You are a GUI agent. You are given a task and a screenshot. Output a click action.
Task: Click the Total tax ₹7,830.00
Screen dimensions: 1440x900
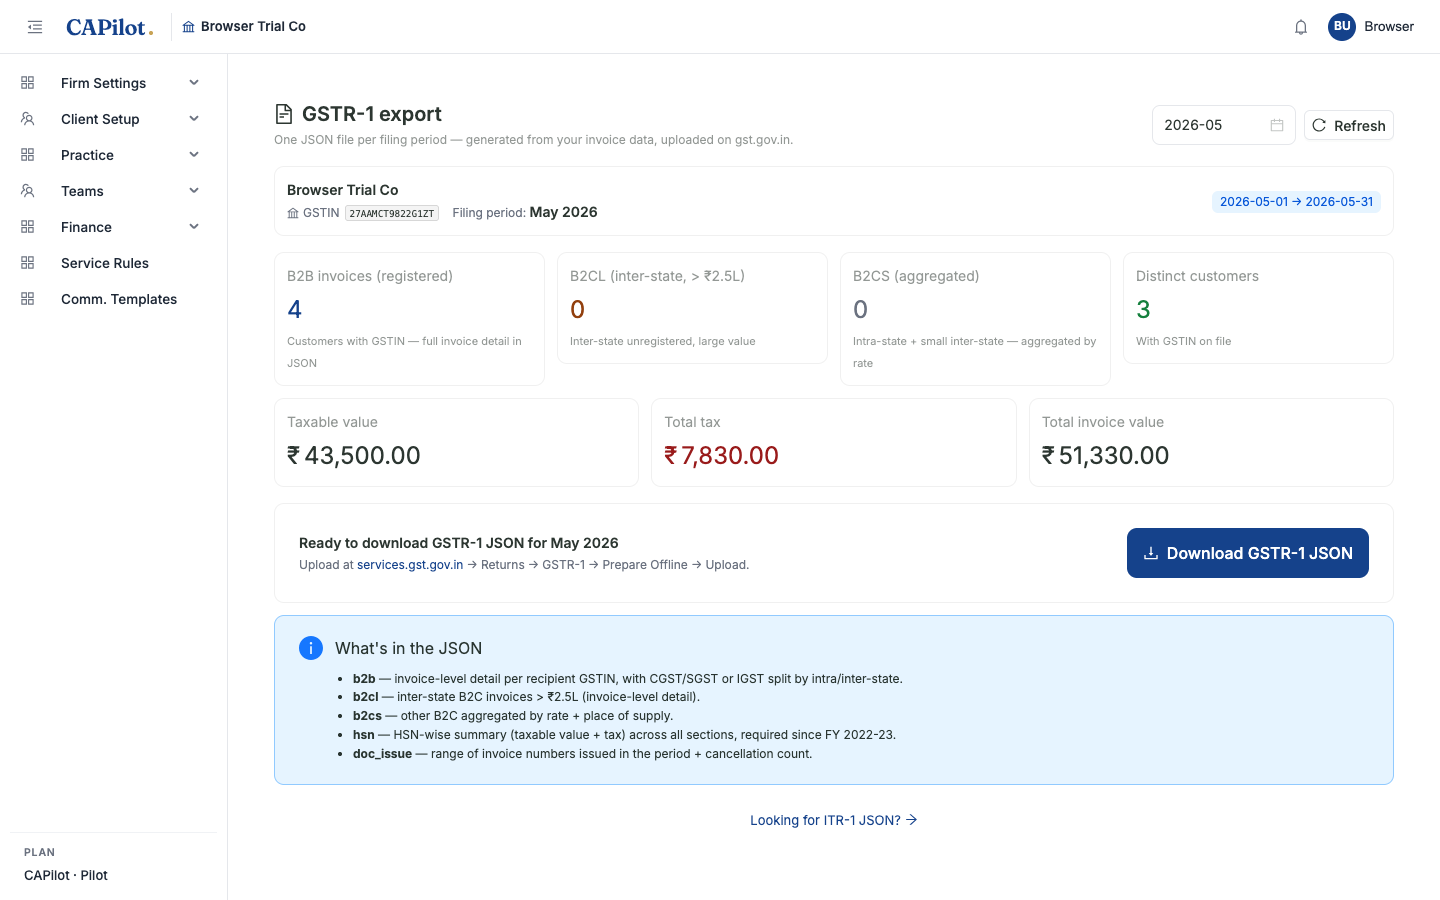click(x=721, y=456)
